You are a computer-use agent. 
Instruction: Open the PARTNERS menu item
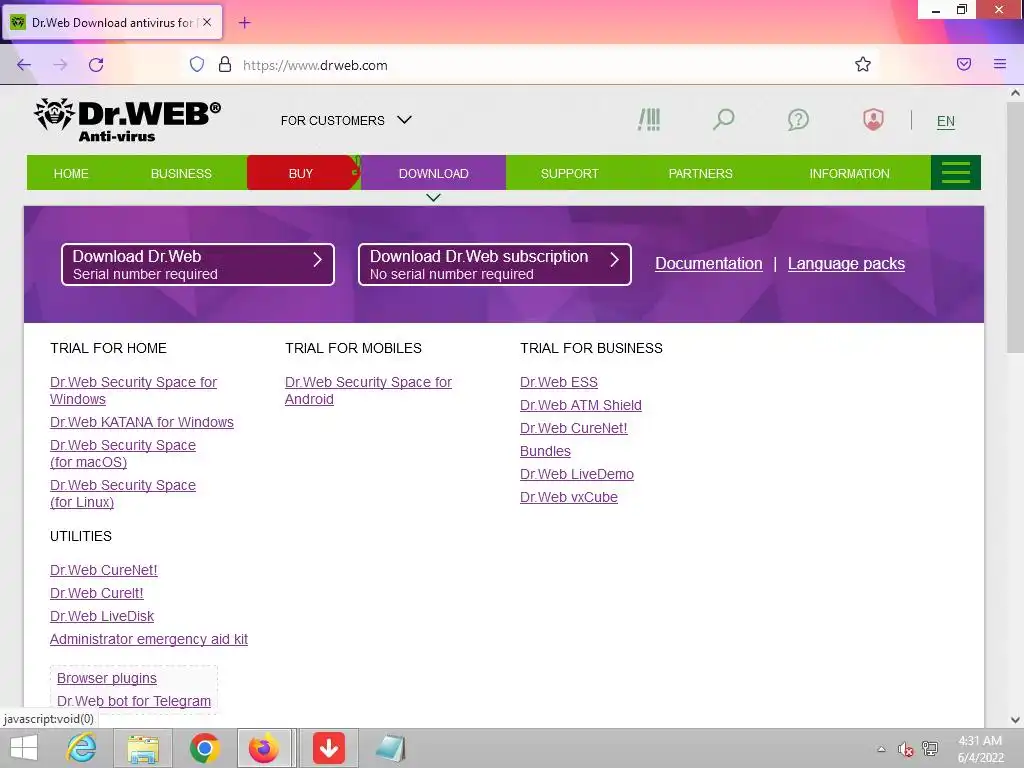click(x=701, y=174)
